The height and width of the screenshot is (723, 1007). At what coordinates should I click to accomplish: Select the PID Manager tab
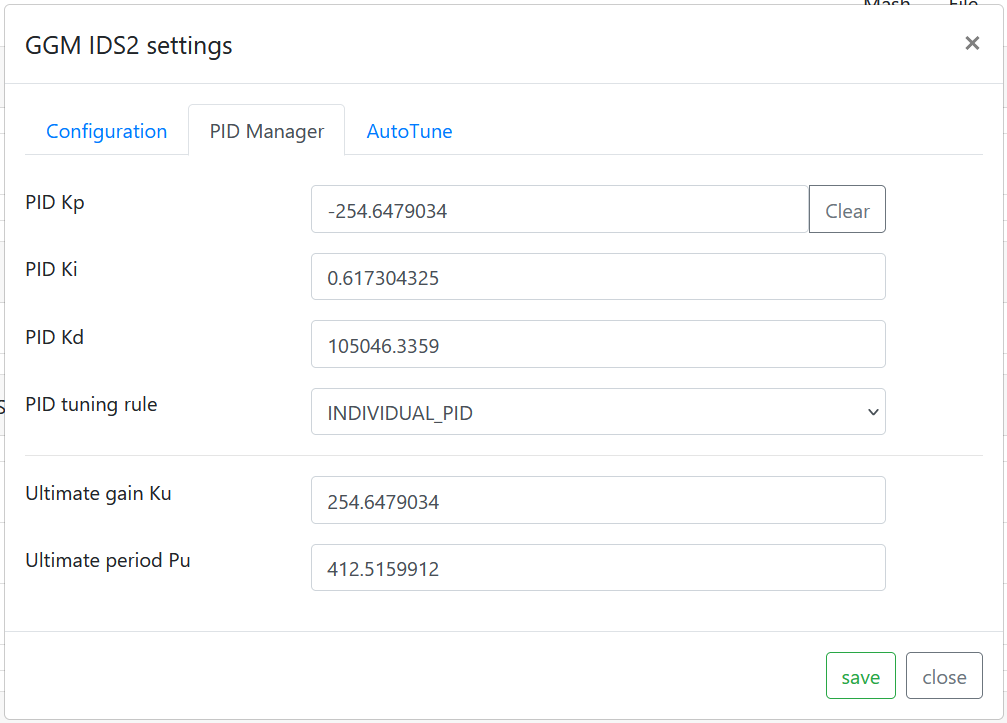(x=266, y=131)
